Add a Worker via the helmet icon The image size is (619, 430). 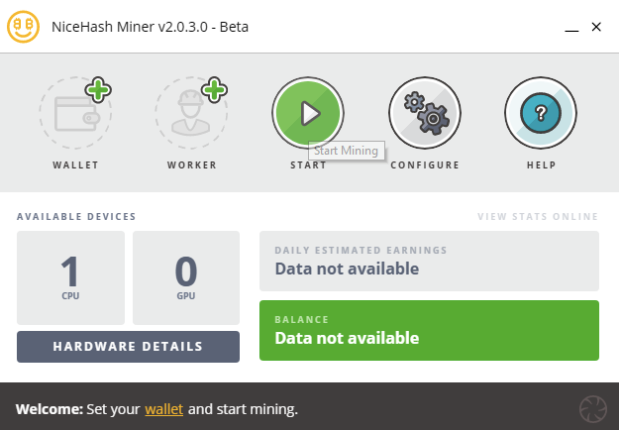tap(191, 113)
